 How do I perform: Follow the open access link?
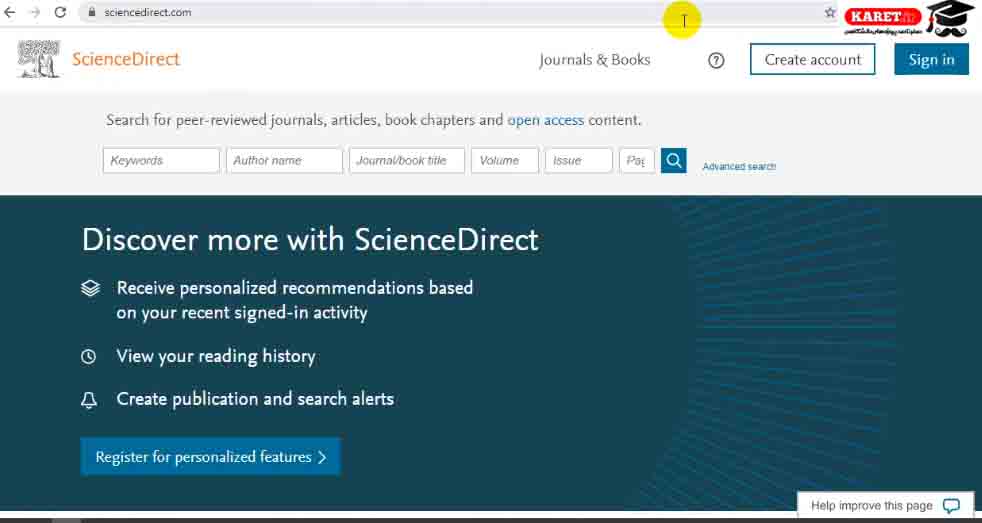click(x=545, y=120)
